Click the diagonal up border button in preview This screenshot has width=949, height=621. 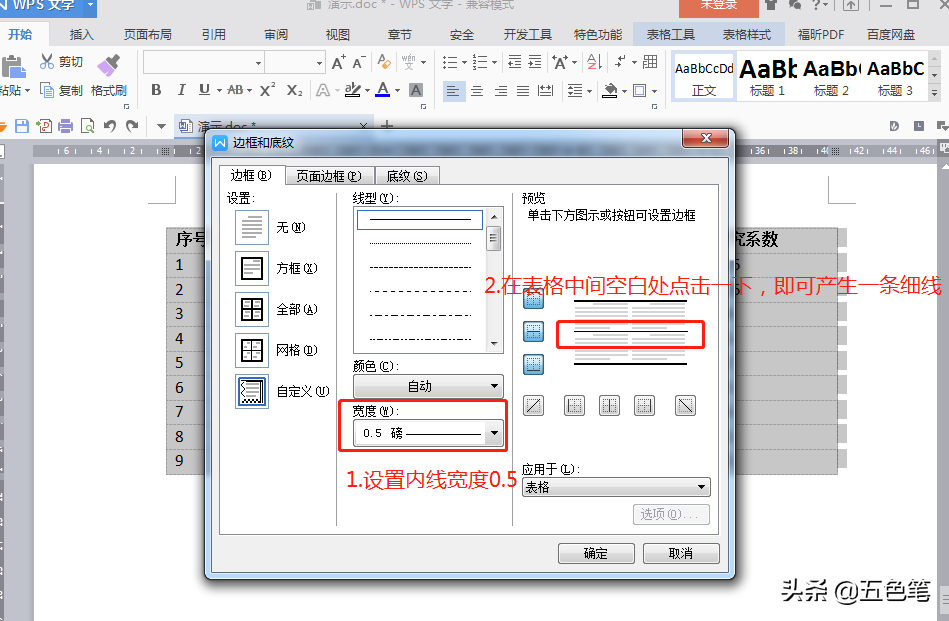tap(534, 405)
